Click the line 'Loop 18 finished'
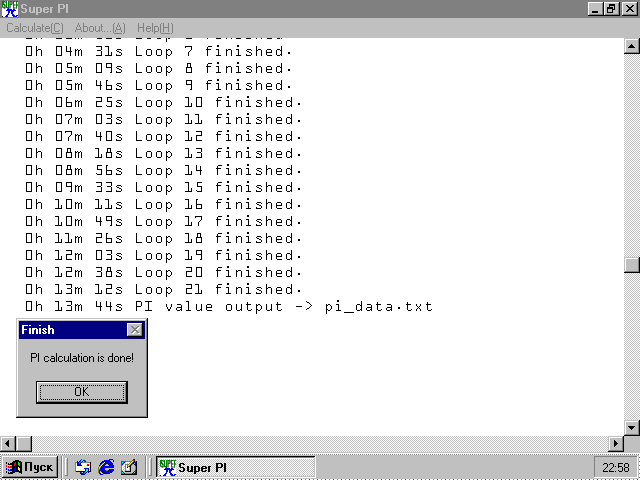The height and width of the screenshot is (480, 640). point(163,239)
